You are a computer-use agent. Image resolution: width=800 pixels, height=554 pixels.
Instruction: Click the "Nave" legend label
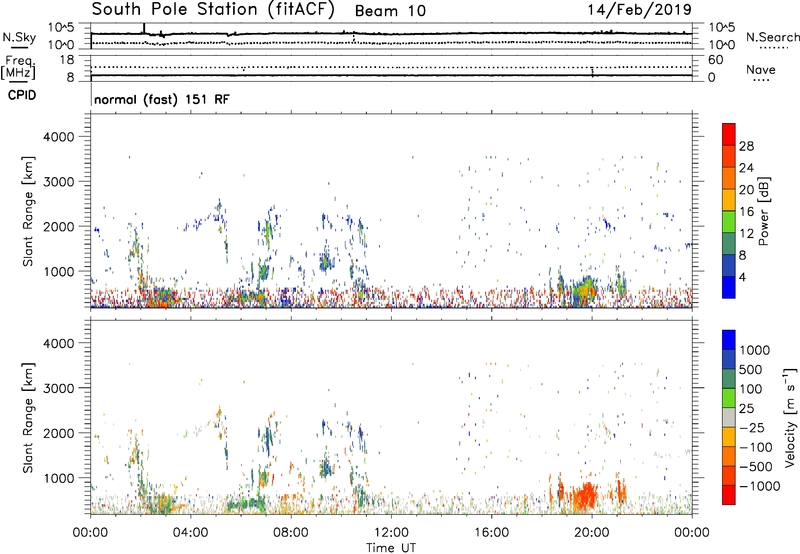(760, 70)
